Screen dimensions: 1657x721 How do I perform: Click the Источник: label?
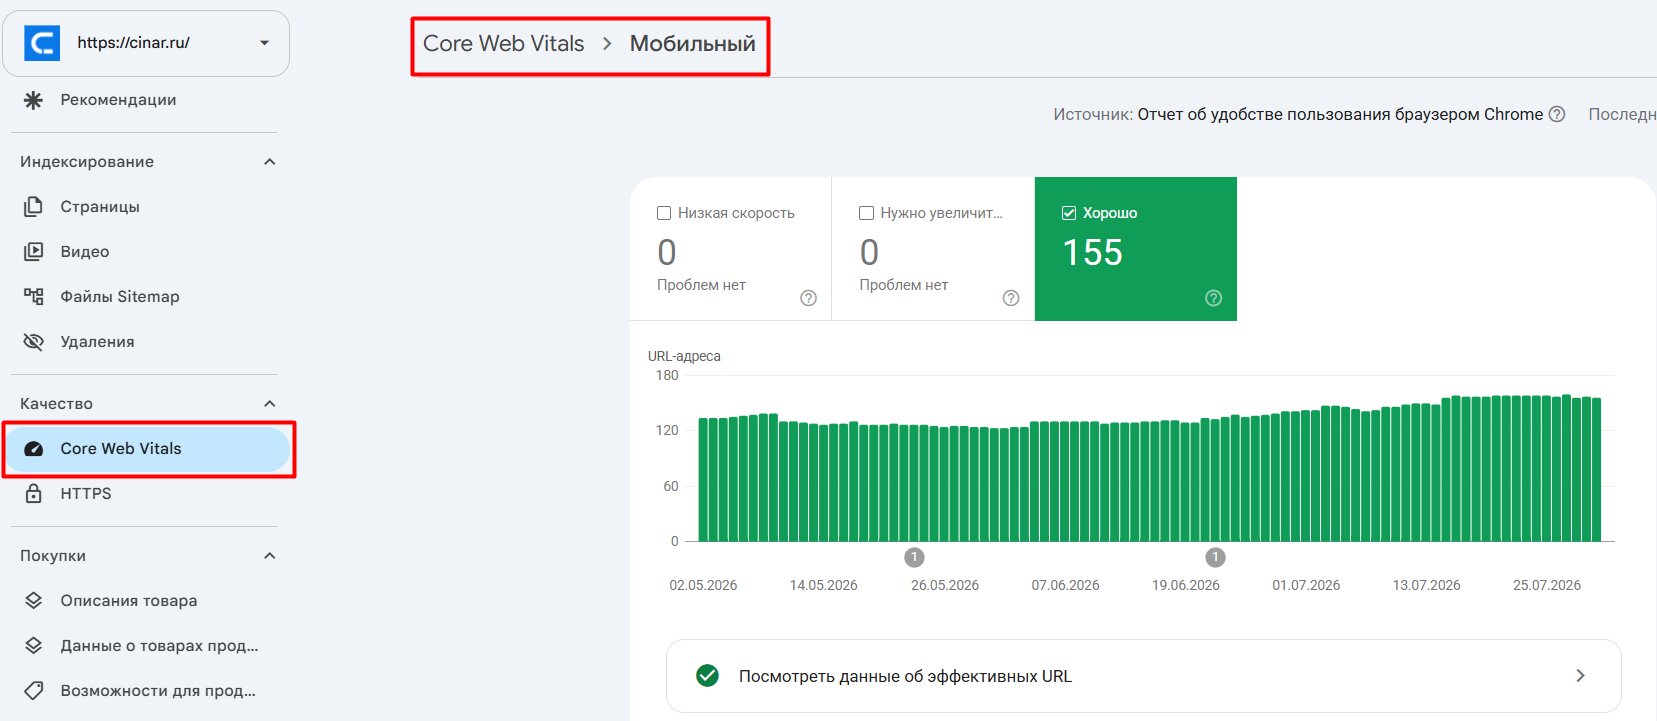pos(1093,114)
